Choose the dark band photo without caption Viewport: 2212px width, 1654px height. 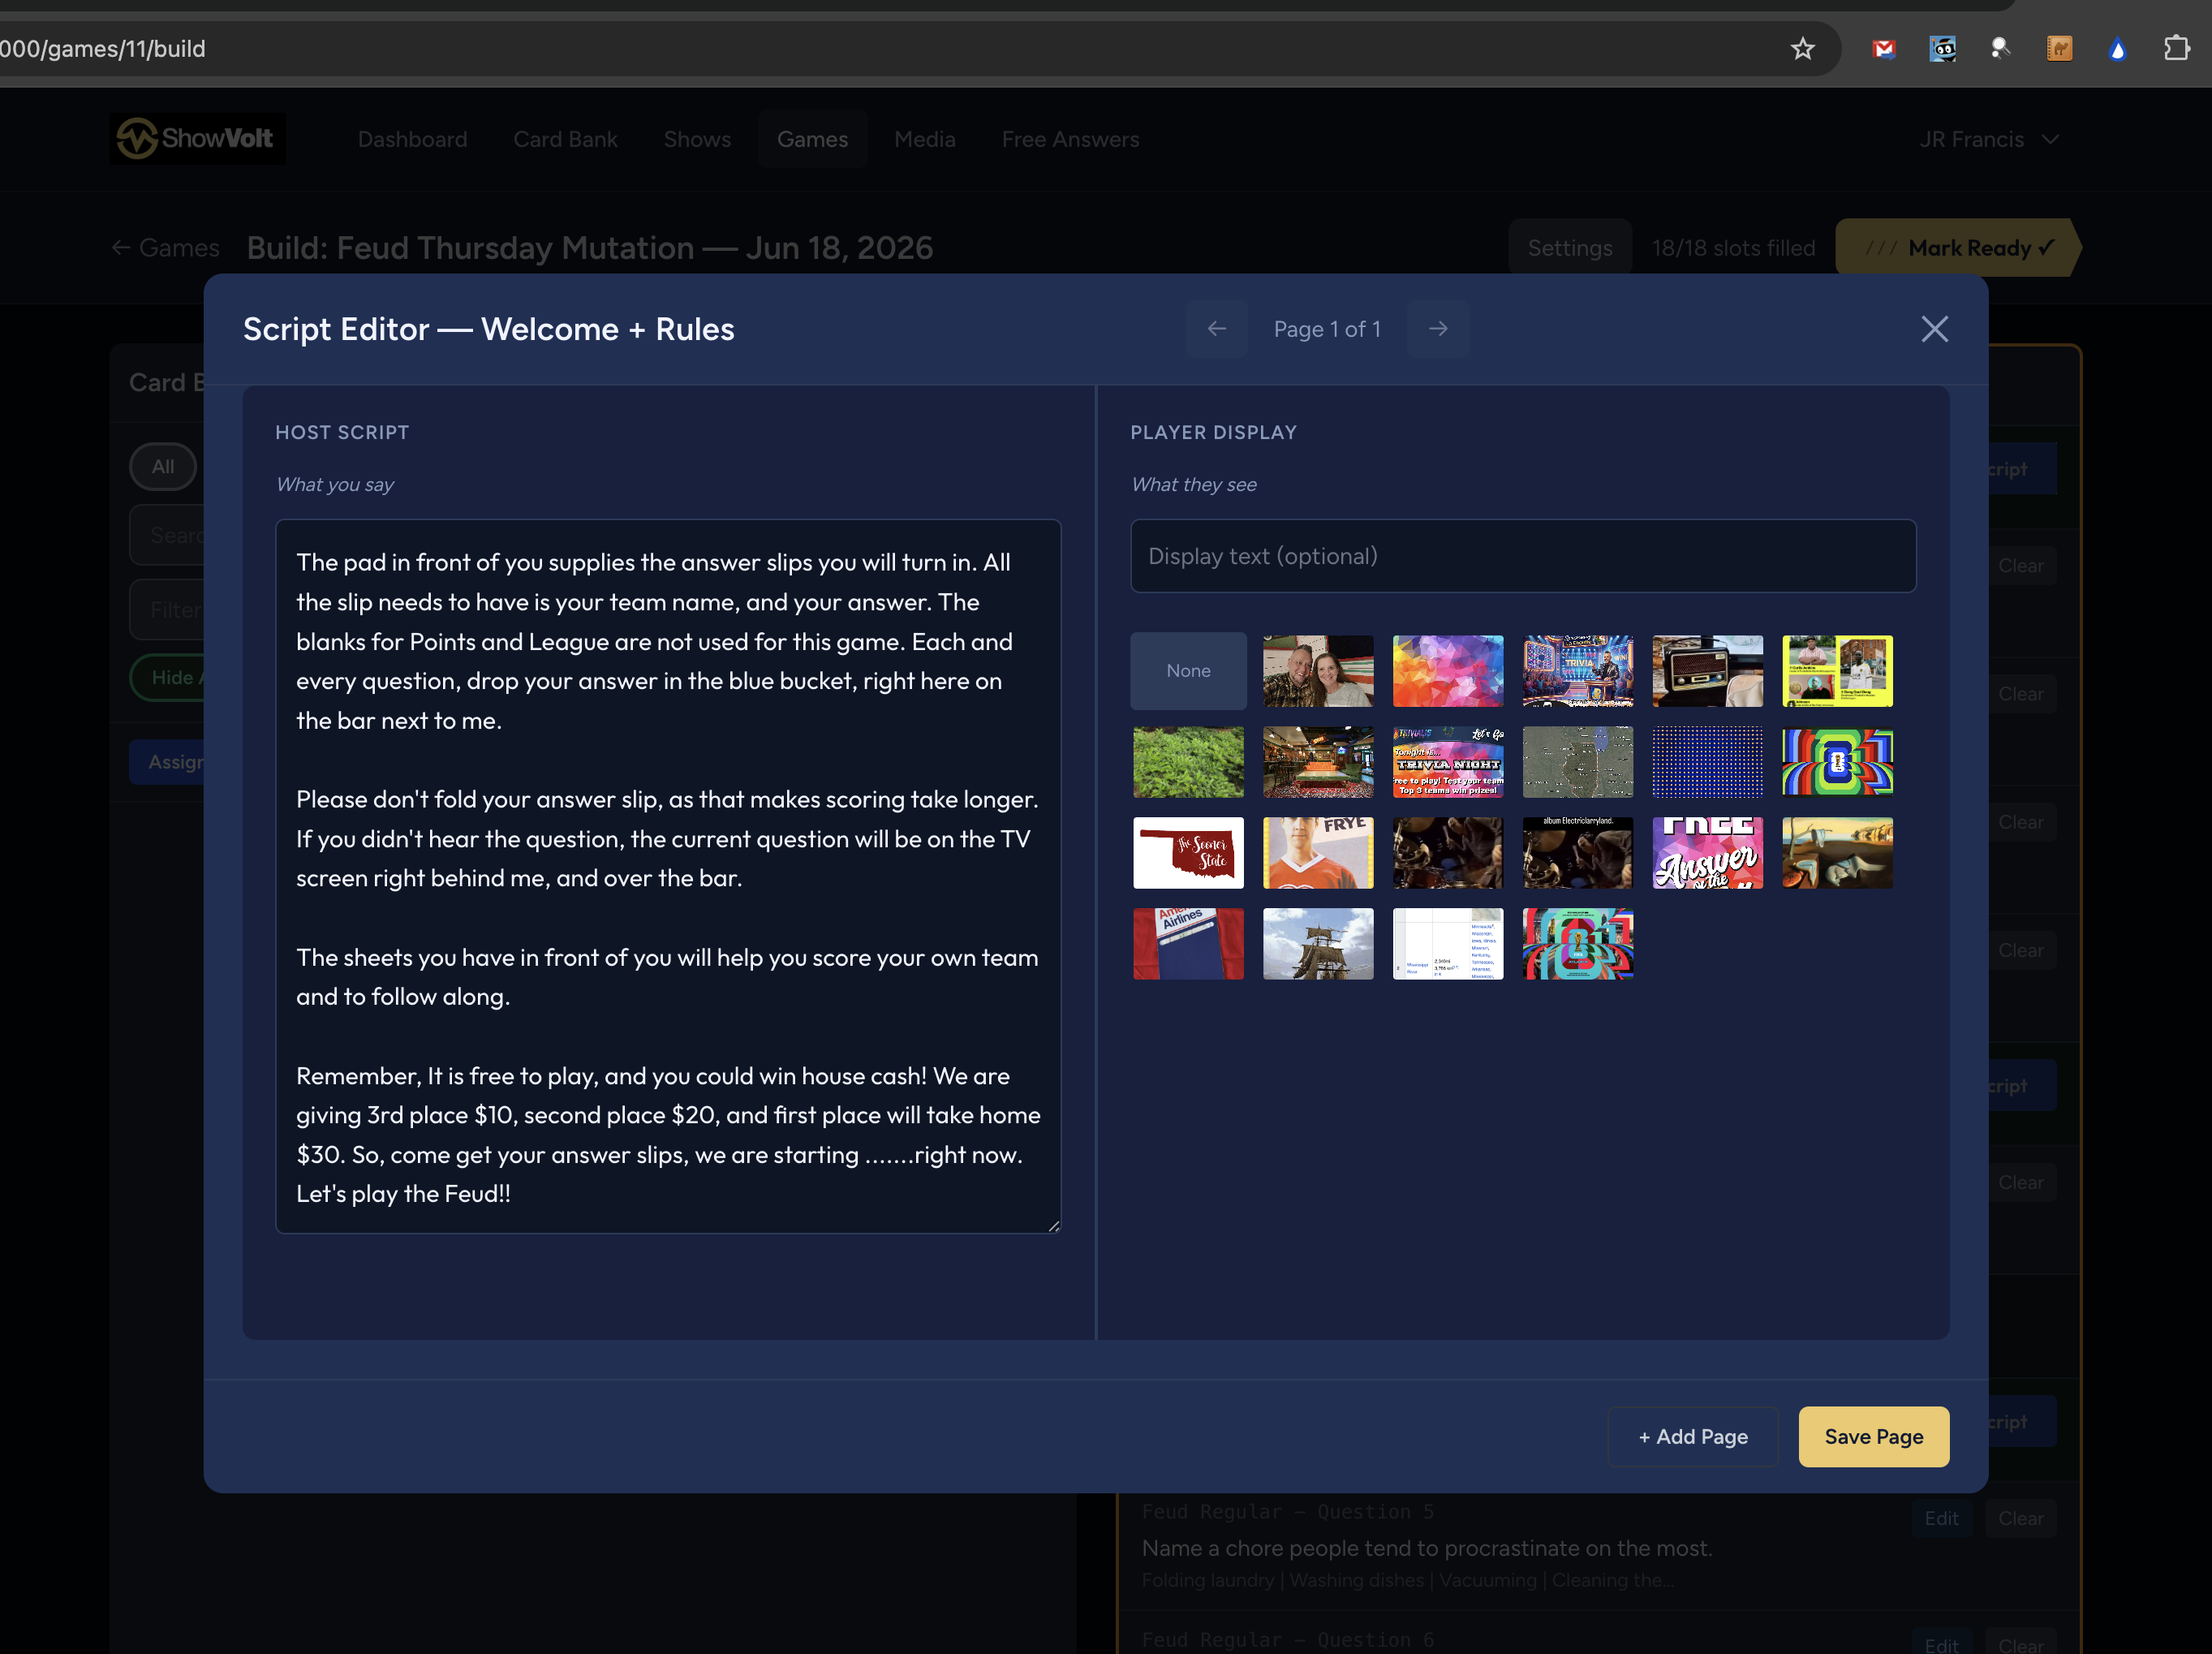1448,853
